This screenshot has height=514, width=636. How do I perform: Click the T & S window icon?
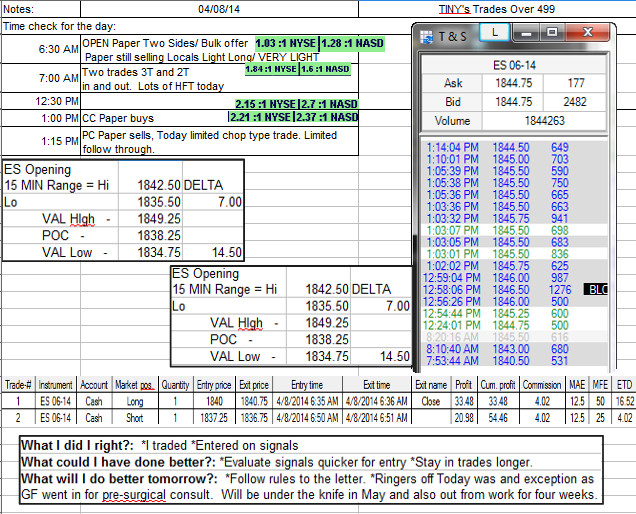(426, 37)
